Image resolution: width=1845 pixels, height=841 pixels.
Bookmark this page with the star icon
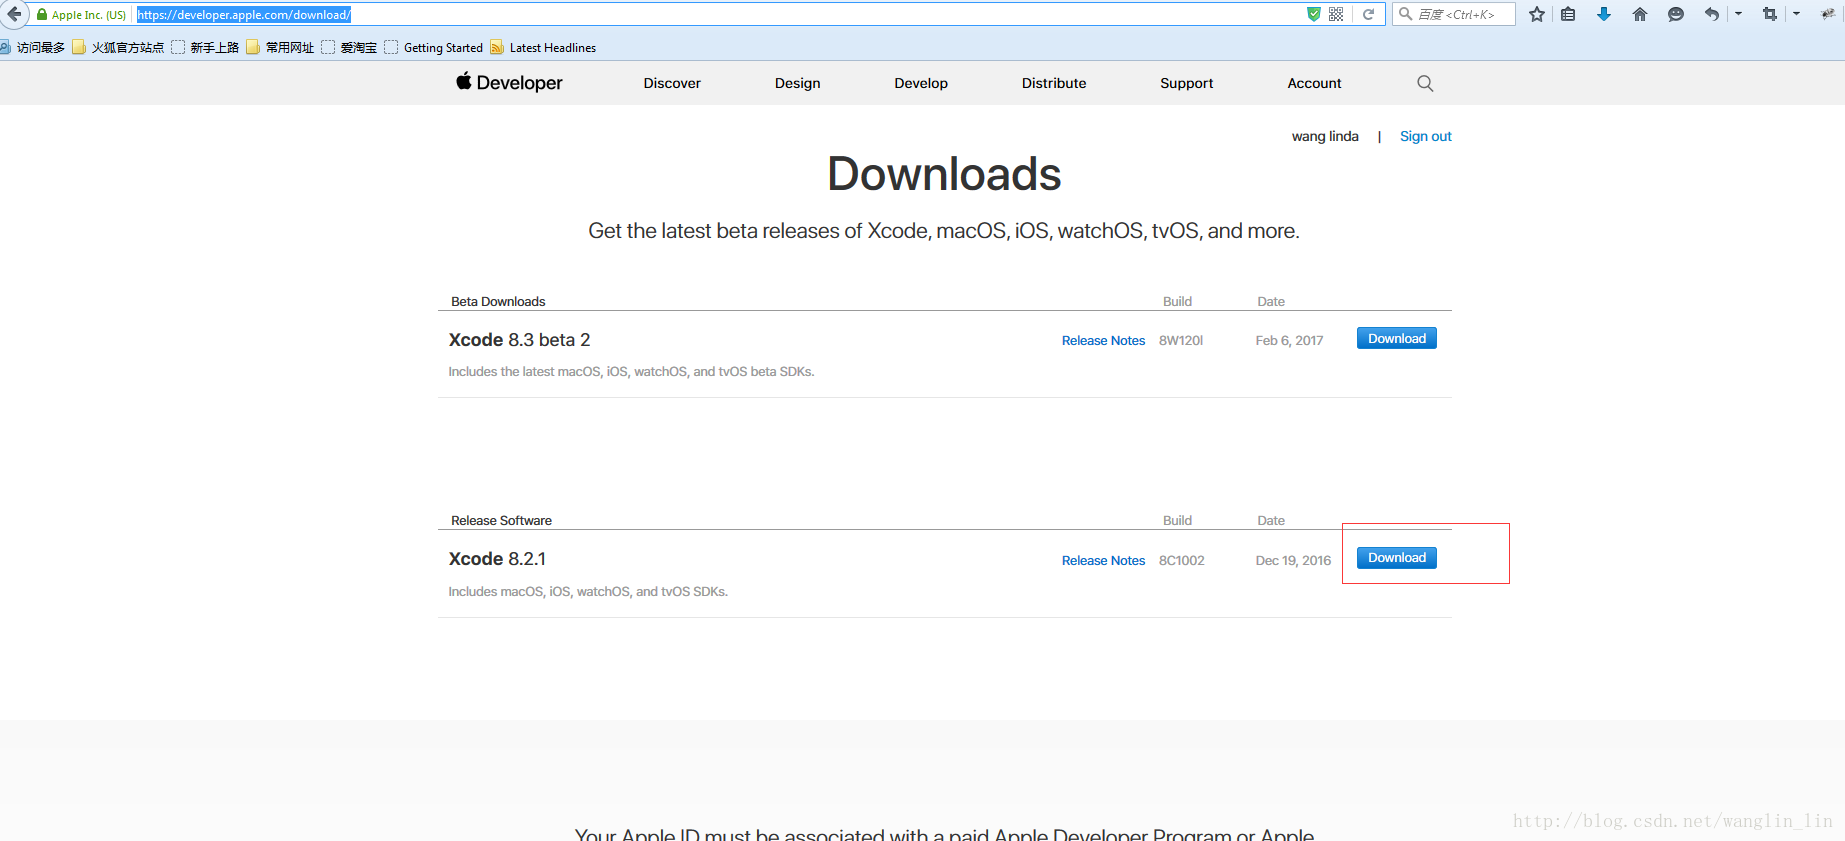coord(1537,14)
